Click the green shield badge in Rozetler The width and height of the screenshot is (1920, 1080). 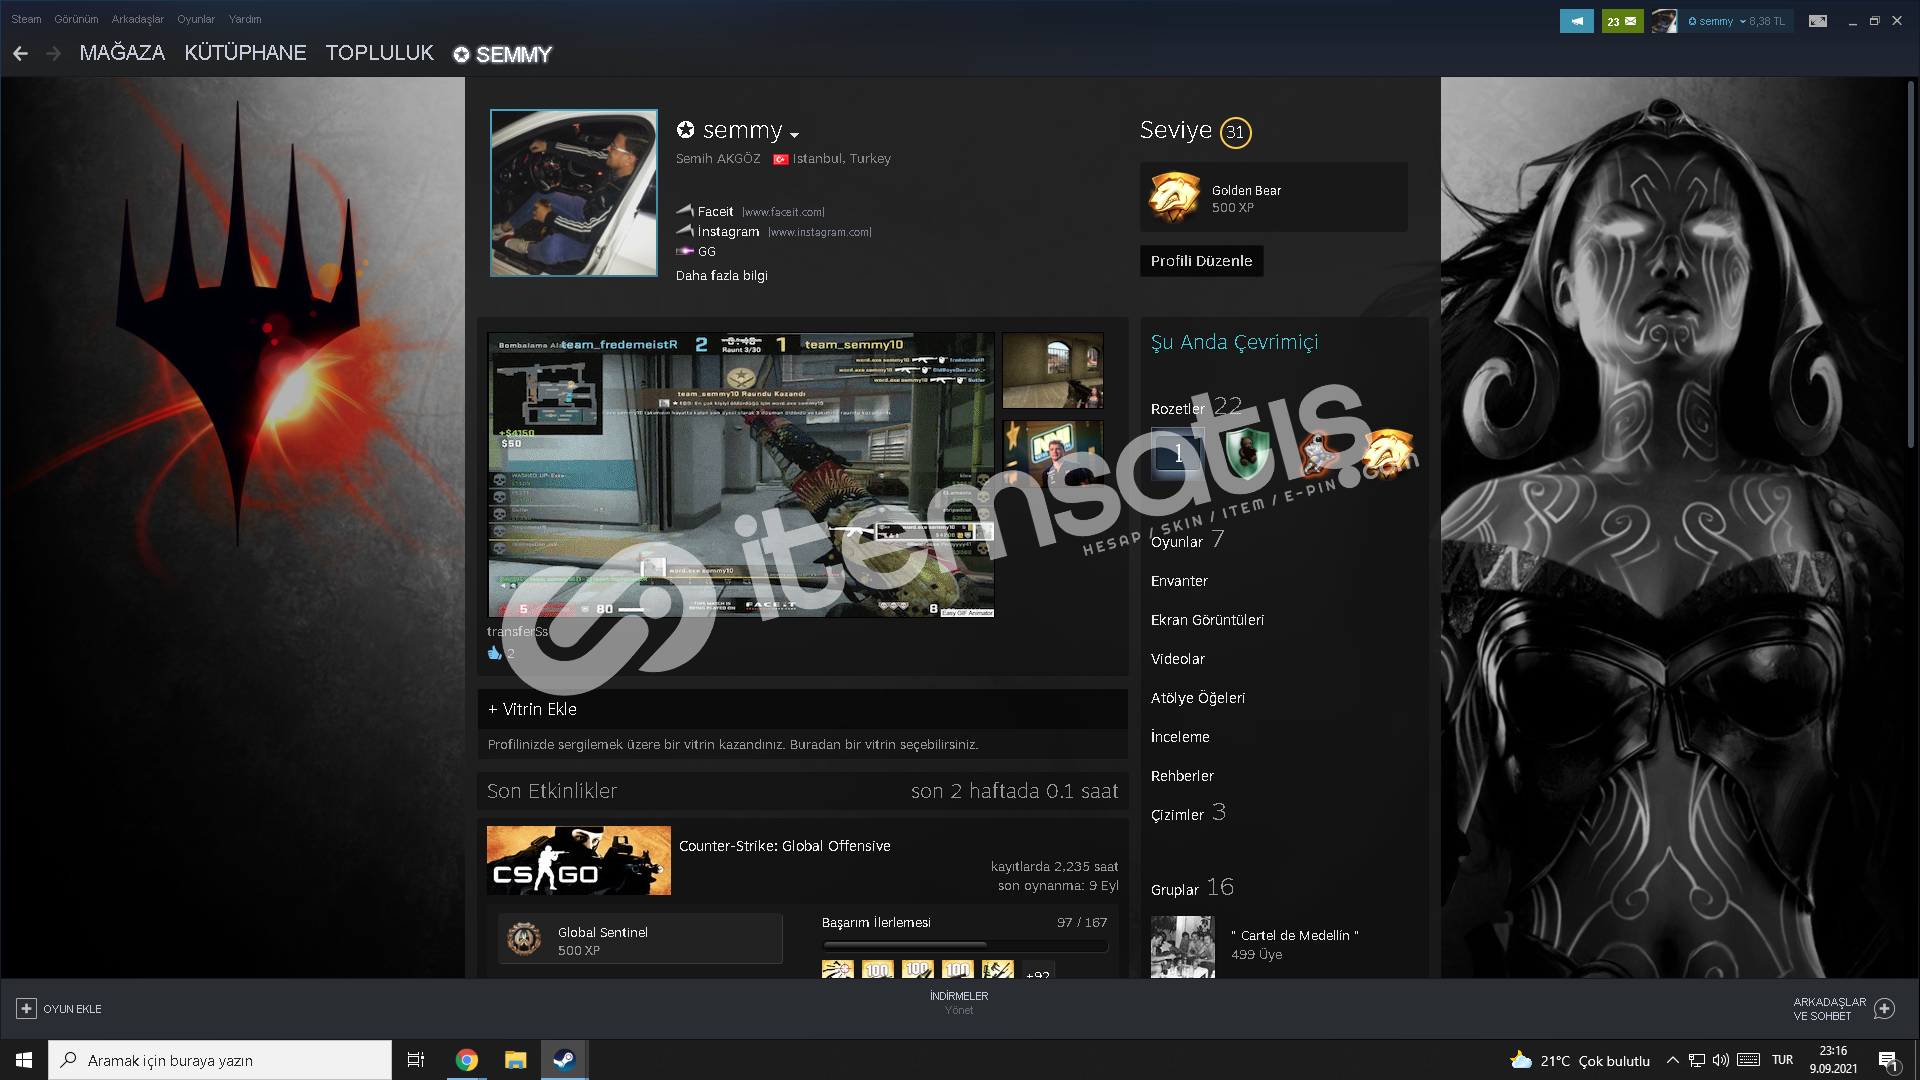click(1246, 454)
